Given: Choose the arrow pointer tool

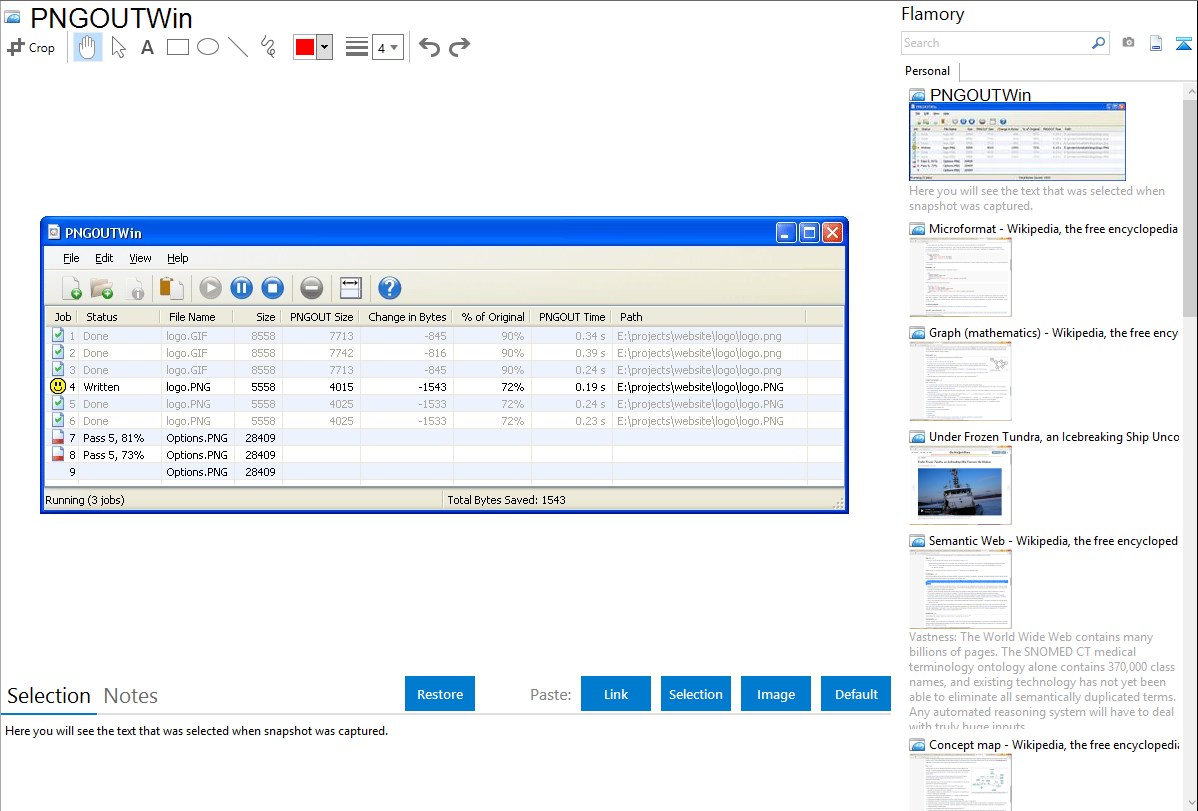Looking at the screenshot, I should tap(118, 47).
